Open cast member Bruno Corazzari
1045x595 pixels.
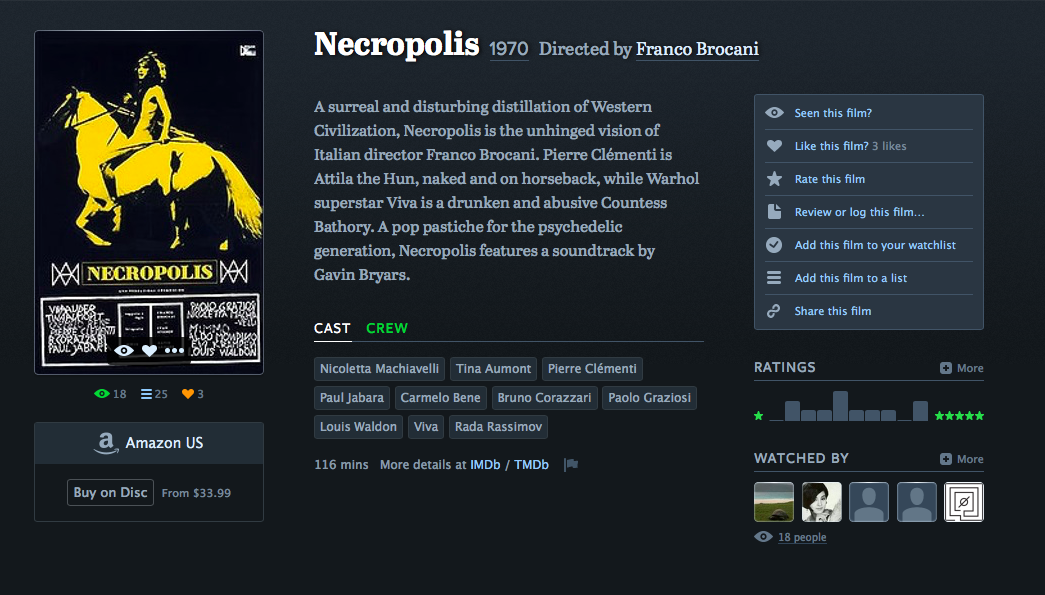click(544, 398)
